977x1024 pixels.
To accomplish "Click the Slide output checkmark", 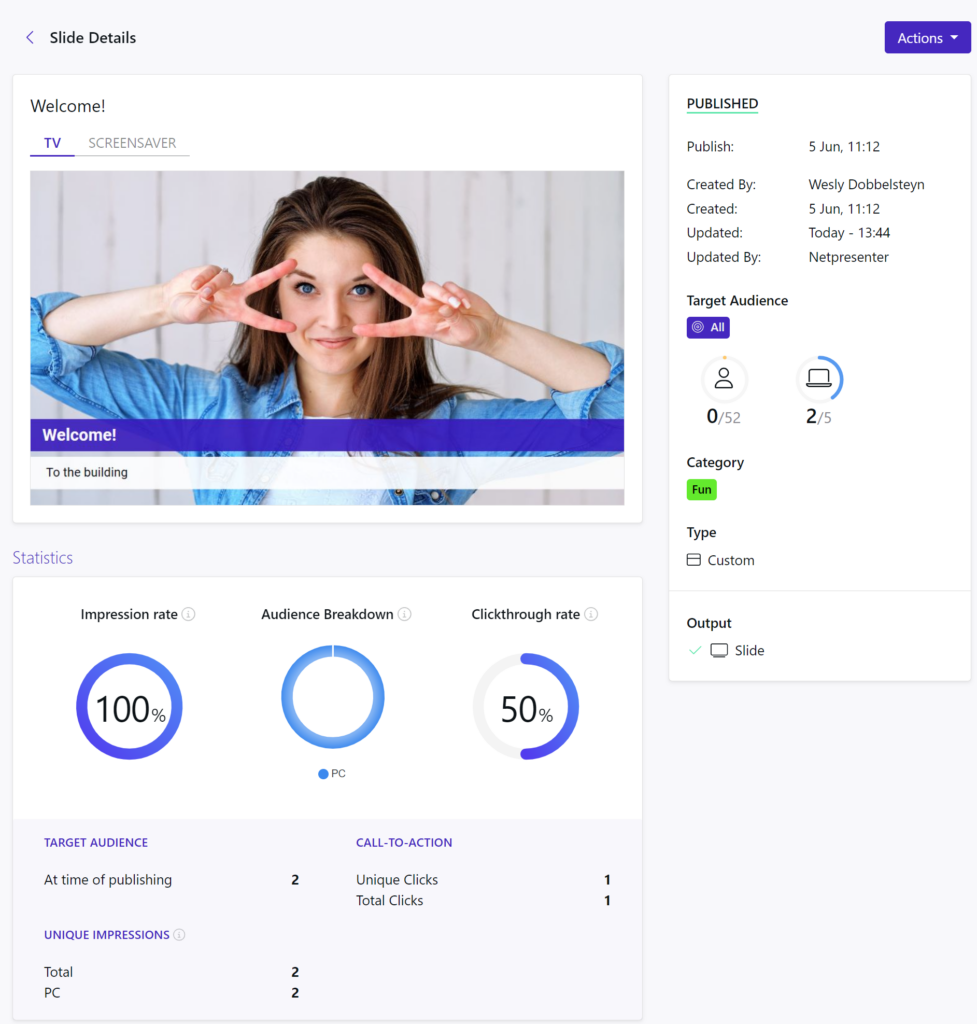I will (x=695, y=650).
